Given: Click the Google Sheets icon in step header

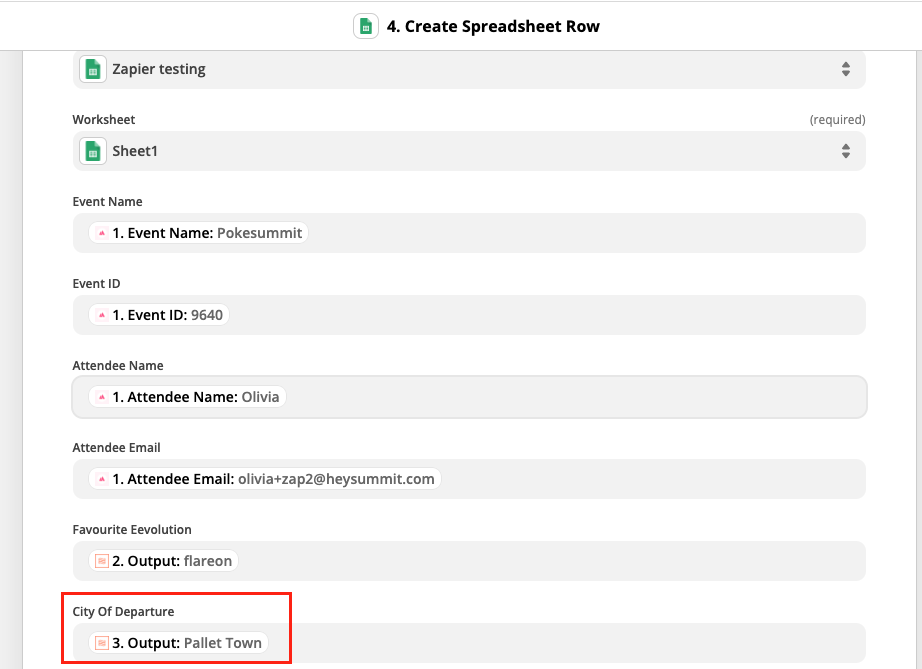Looking at the screenshot, I should tap(366, 26).
